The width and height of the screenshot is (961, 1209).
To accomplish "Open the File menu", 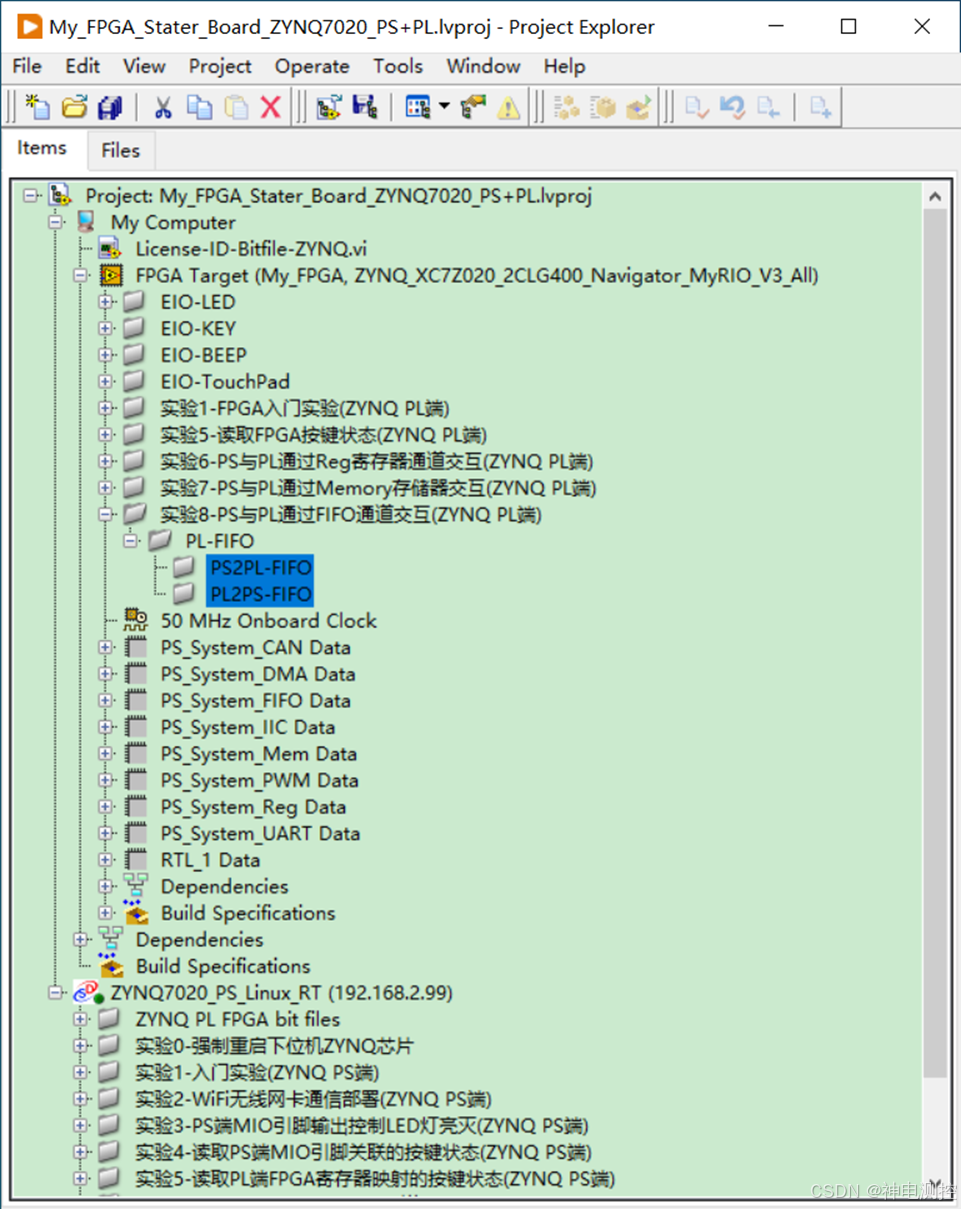I will click(26, 66).
